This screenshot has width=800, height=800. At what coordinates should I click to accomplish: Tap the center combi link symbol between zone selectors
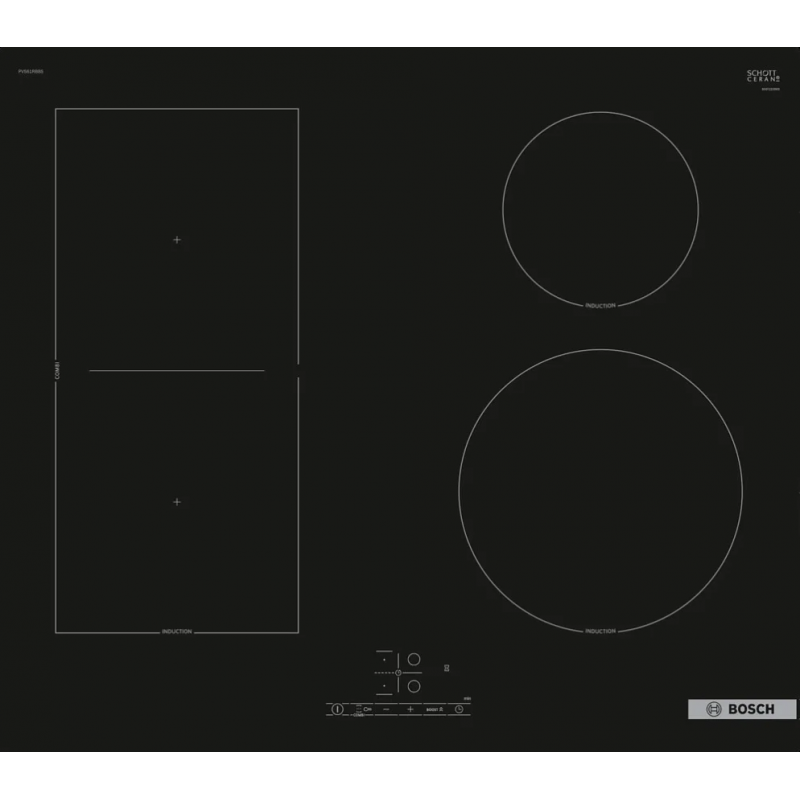[x=398, y=672]
